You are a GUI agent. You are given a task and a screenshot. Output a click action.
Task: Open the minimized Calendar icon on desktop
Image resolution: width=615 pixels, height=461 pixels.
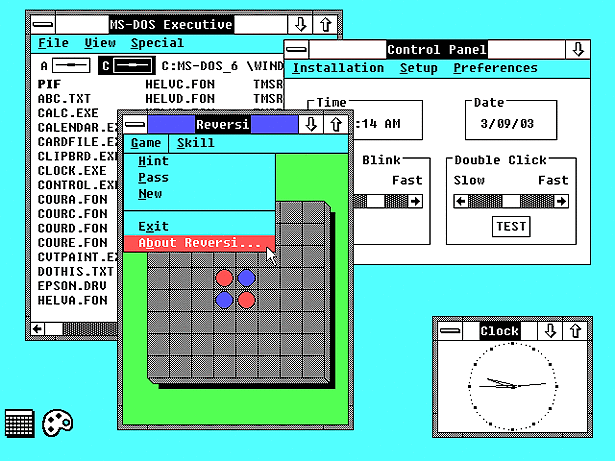(20, 423)
